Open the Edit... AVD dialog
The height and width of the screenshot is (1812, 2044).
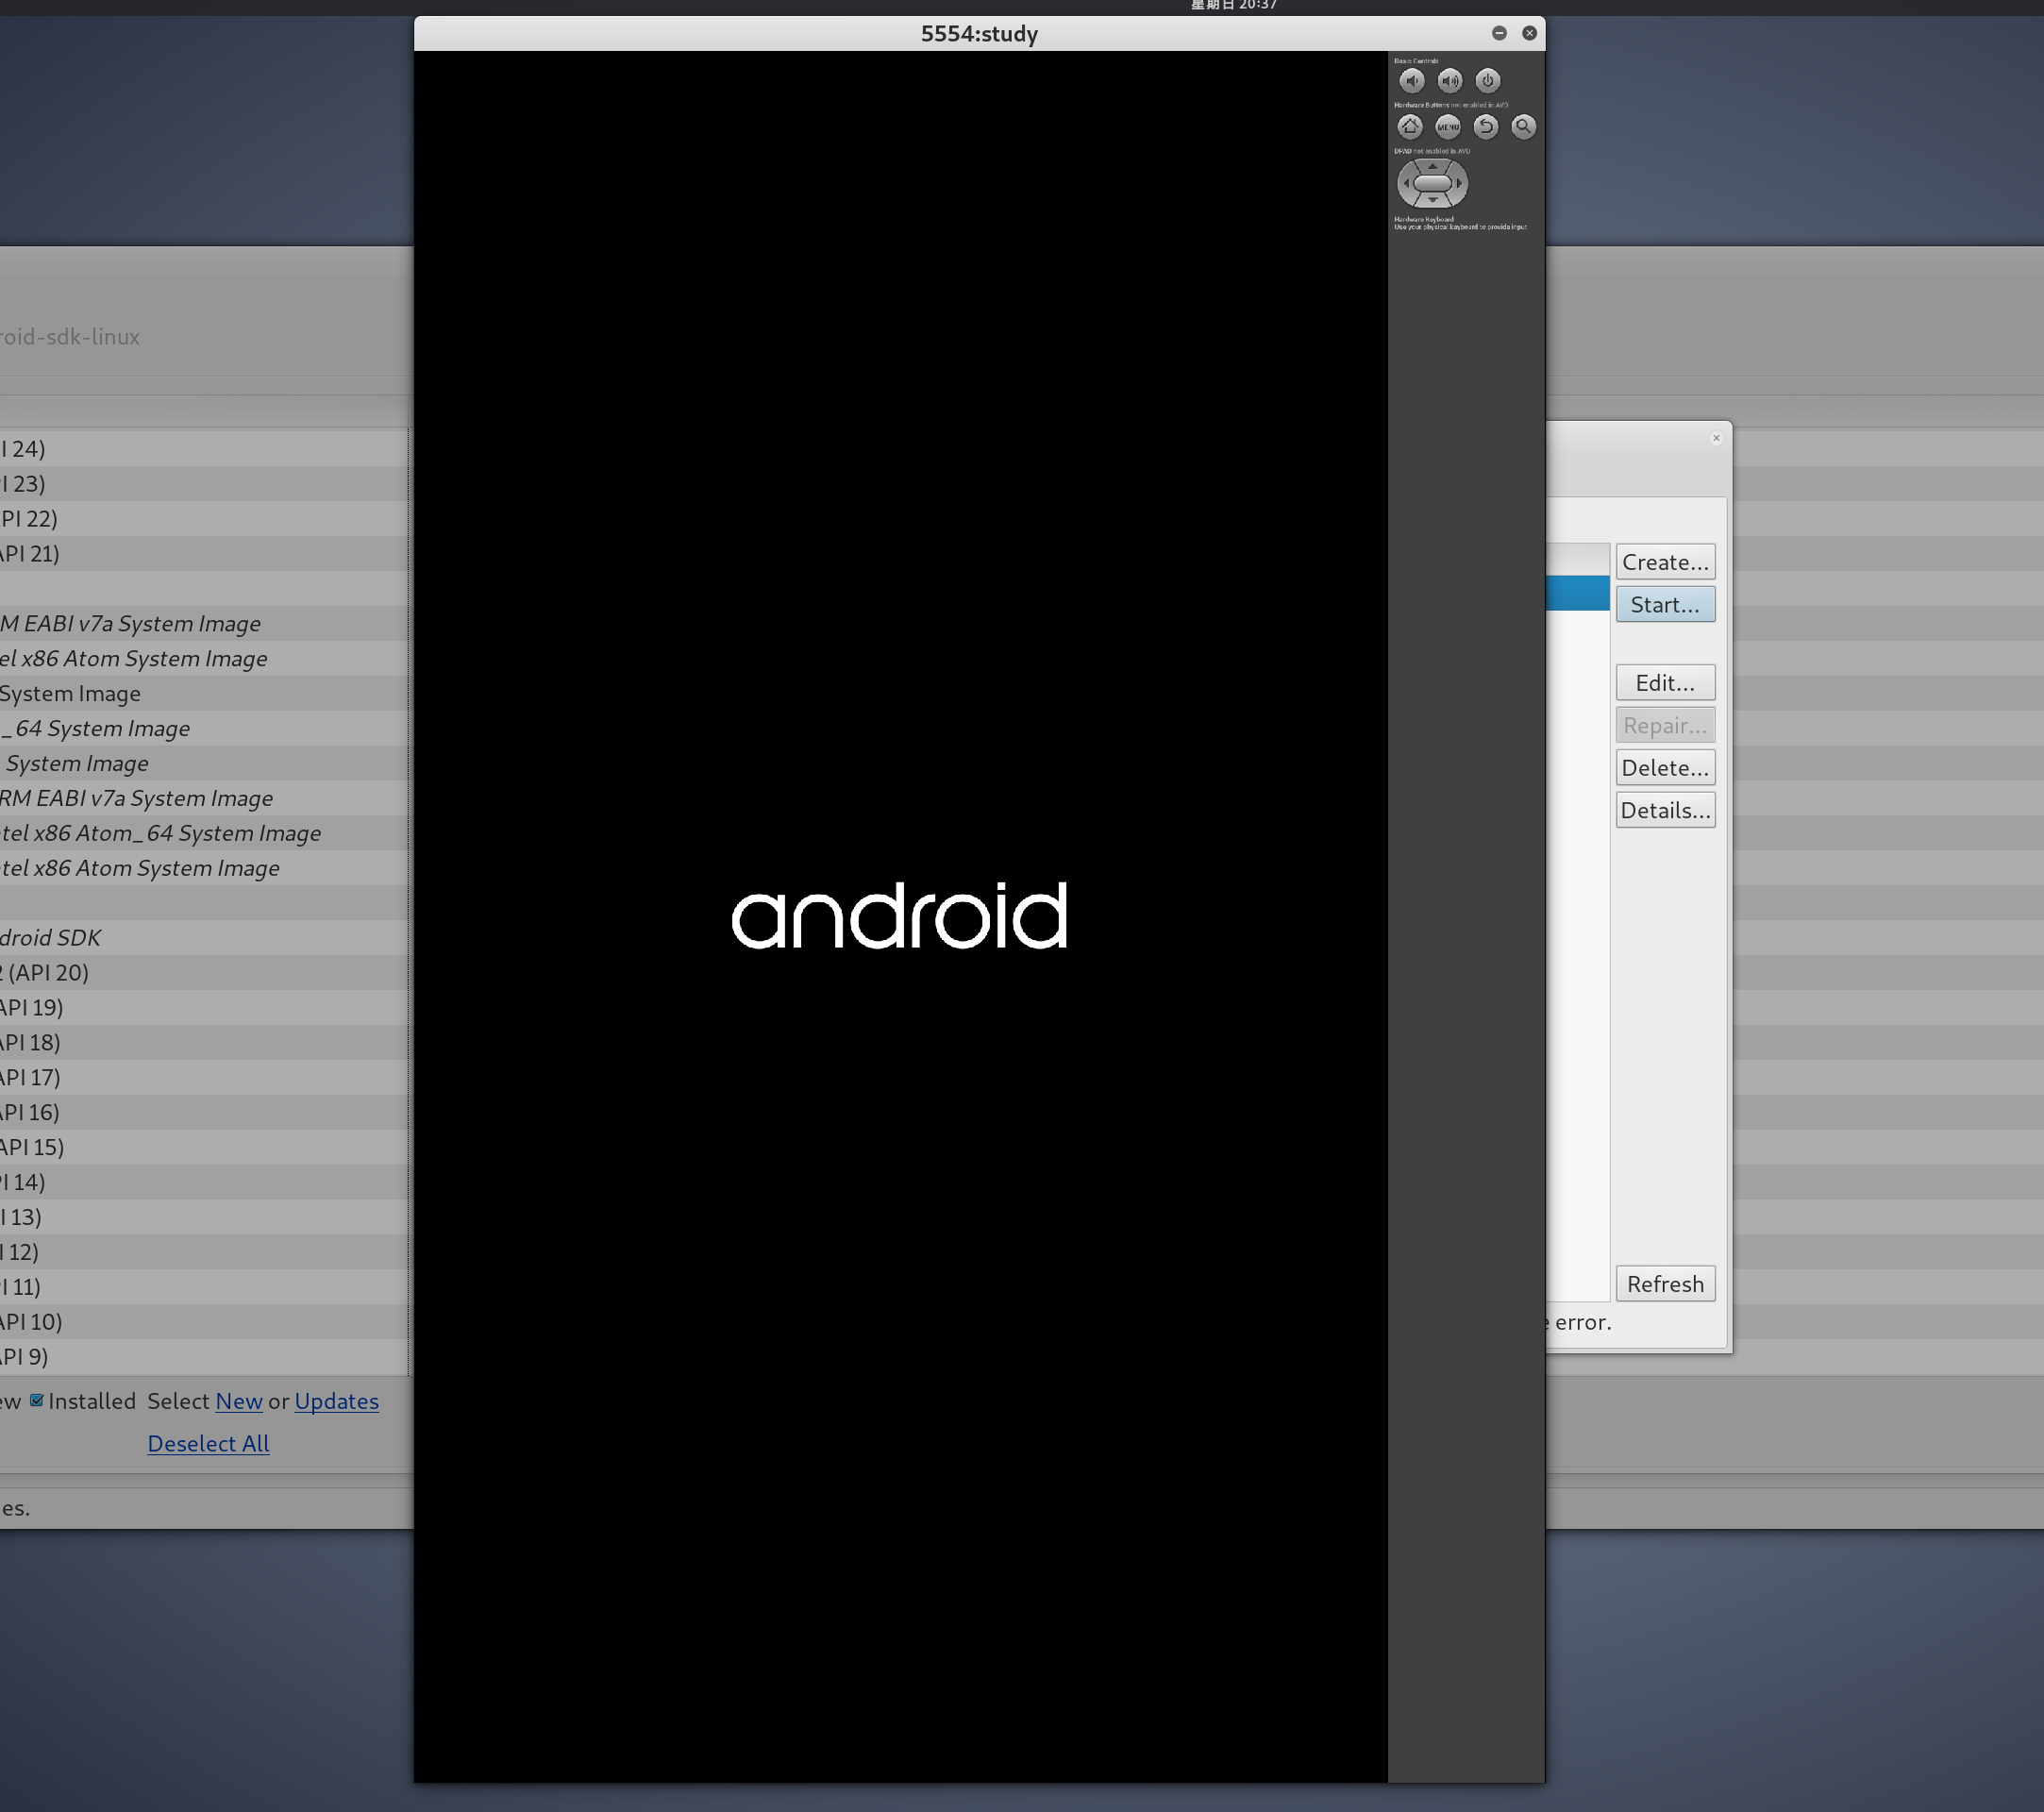[1664, 683]
